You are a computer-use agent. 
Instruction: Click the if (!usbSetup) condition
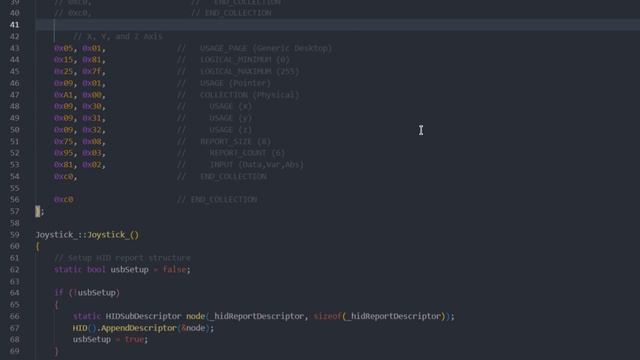(x=87, y=293)
